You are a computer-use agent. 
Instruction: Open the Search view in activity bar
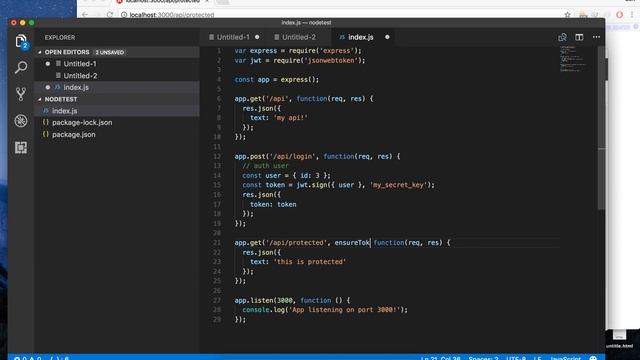pyautogui.click(x=21, y=67)
